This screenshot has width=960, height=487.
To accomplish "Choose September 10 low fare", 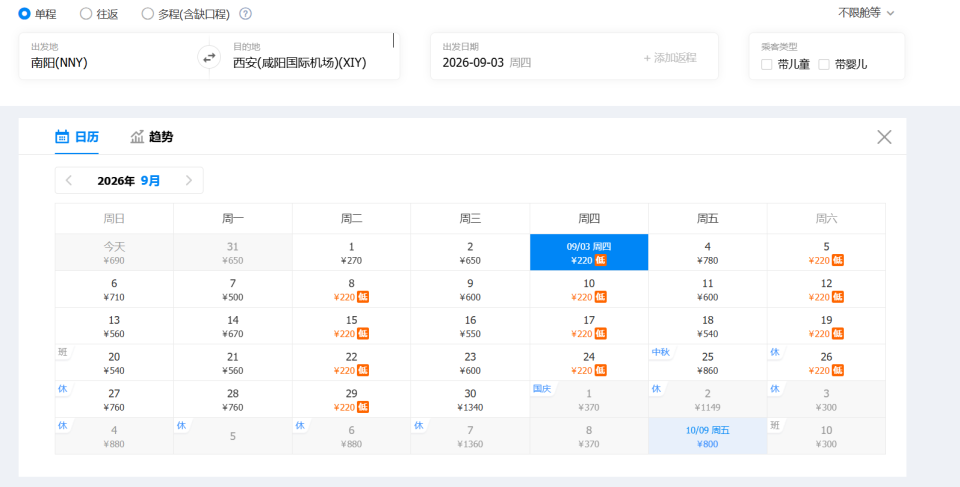I will point(589,289).
